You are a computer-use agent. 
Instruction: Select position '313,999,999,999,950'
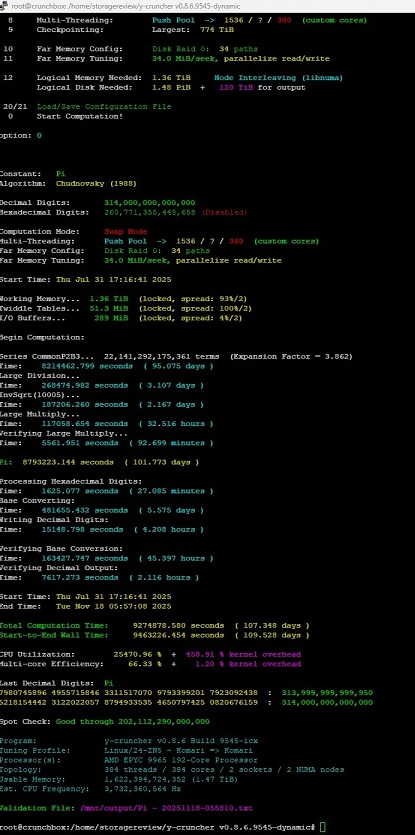click(x=327, y=693)
